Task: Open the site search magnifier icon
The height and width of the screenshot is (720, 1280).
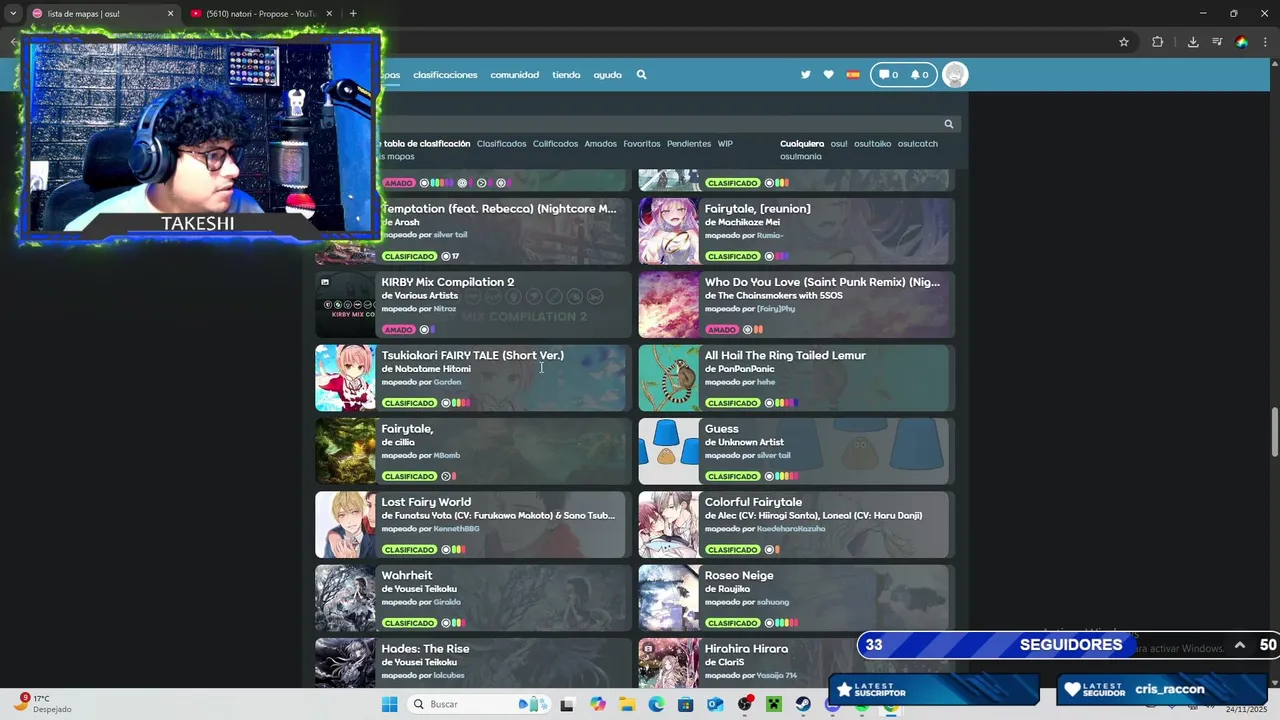Action: 641,75
